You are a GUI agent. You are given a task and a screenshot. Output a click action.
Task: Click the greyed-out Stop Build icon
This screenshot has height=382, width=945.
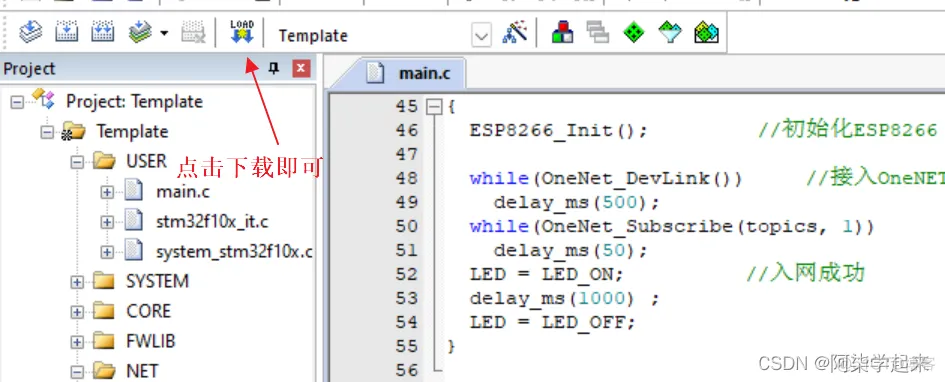(193, 31)
